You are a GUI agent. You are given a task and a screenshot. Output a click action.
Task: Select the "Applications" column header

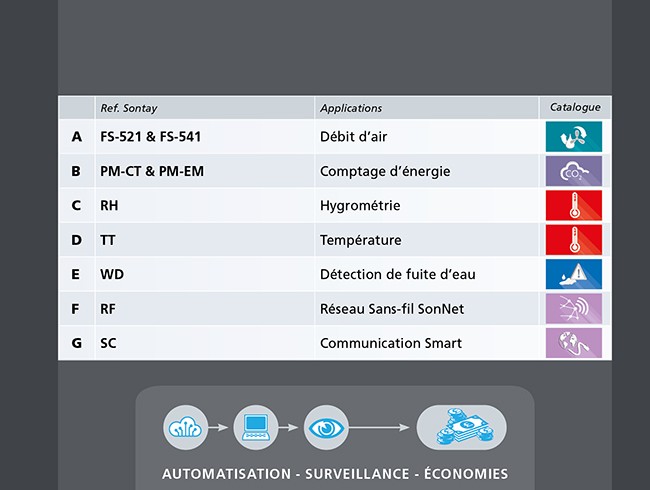pos(350,108)
